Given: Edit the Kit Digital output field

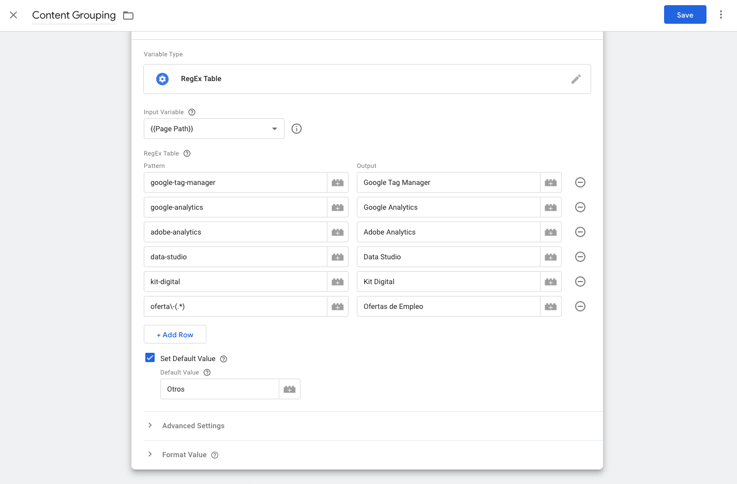Looking at the screenshot, I should click(448, 282).
